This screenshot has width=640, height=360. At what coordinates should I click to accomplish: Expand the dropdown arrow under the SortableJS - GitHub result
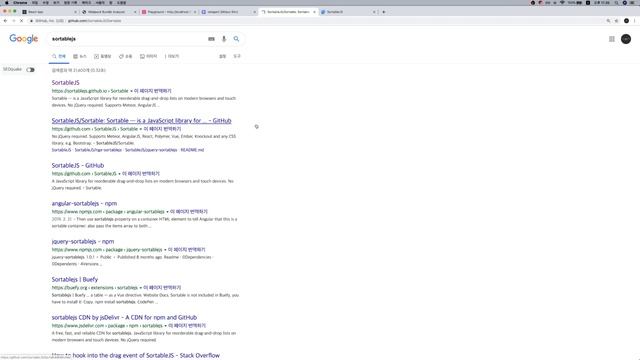click(119, 174)
